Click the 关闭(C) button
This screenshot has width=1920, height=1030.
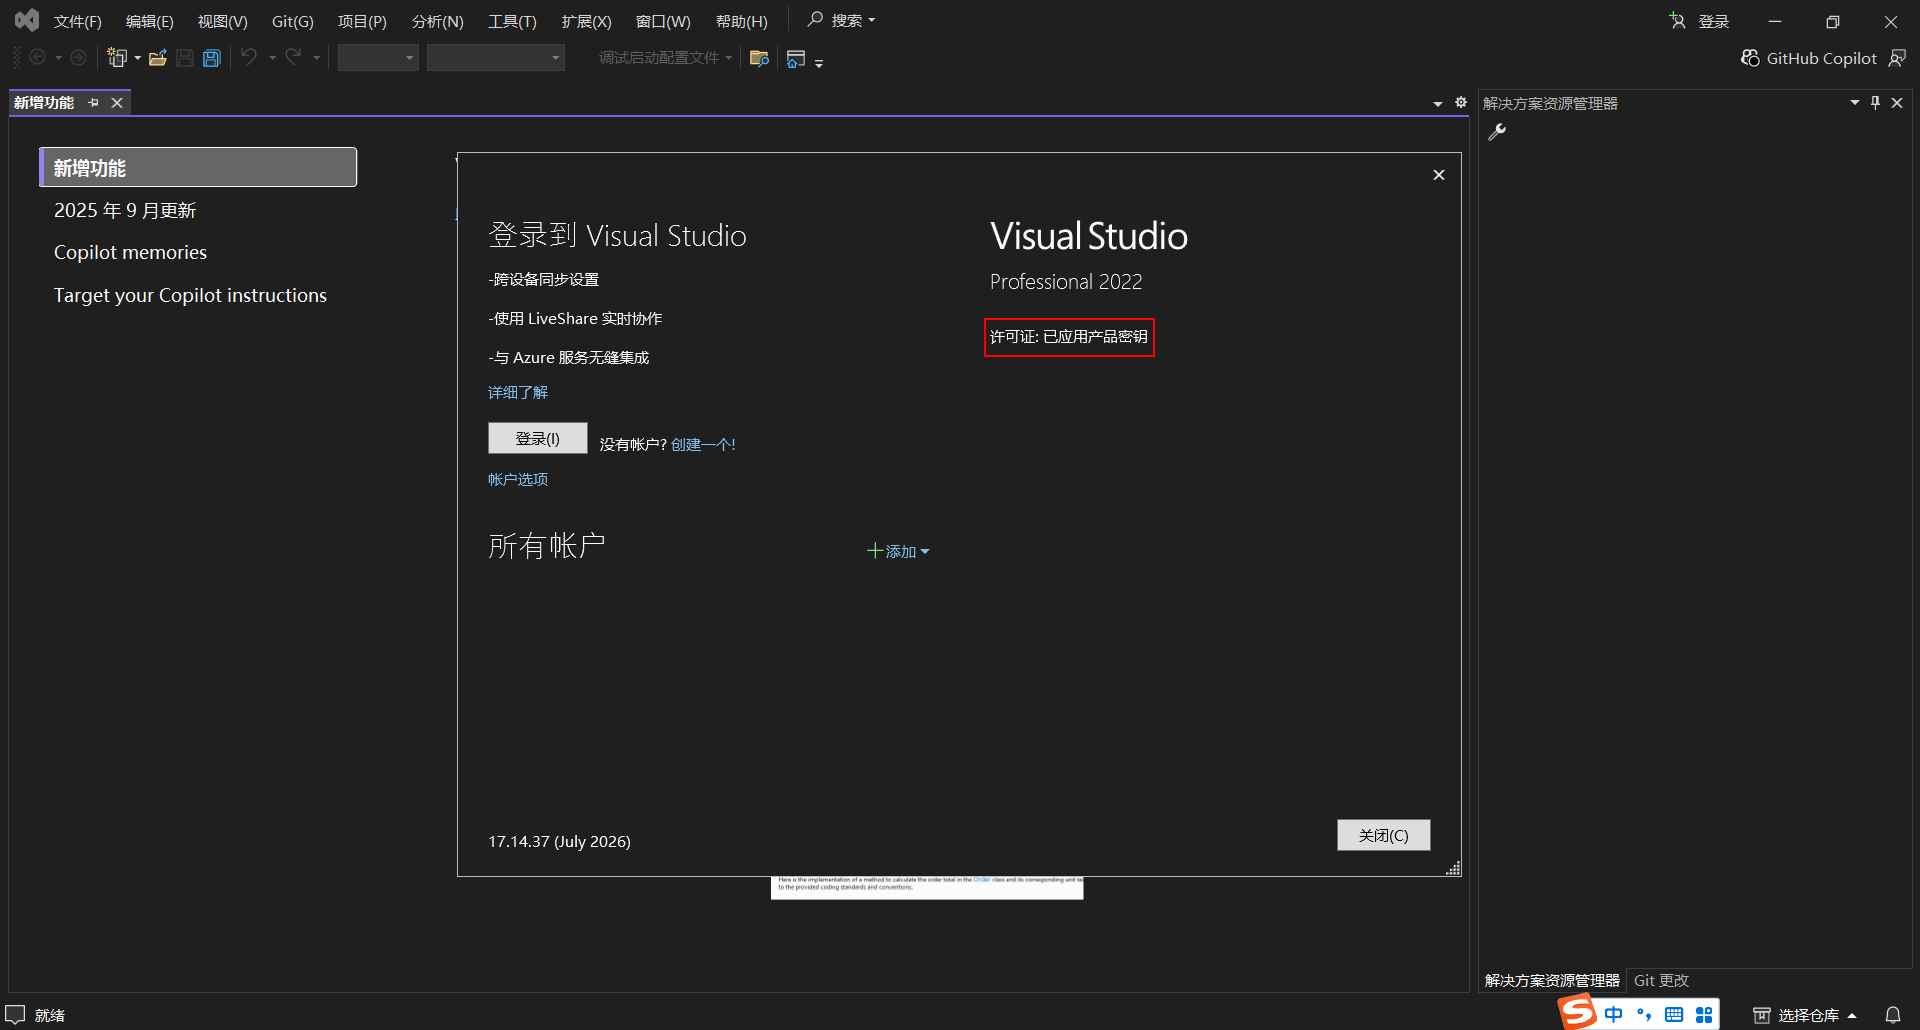[1384, 835]
